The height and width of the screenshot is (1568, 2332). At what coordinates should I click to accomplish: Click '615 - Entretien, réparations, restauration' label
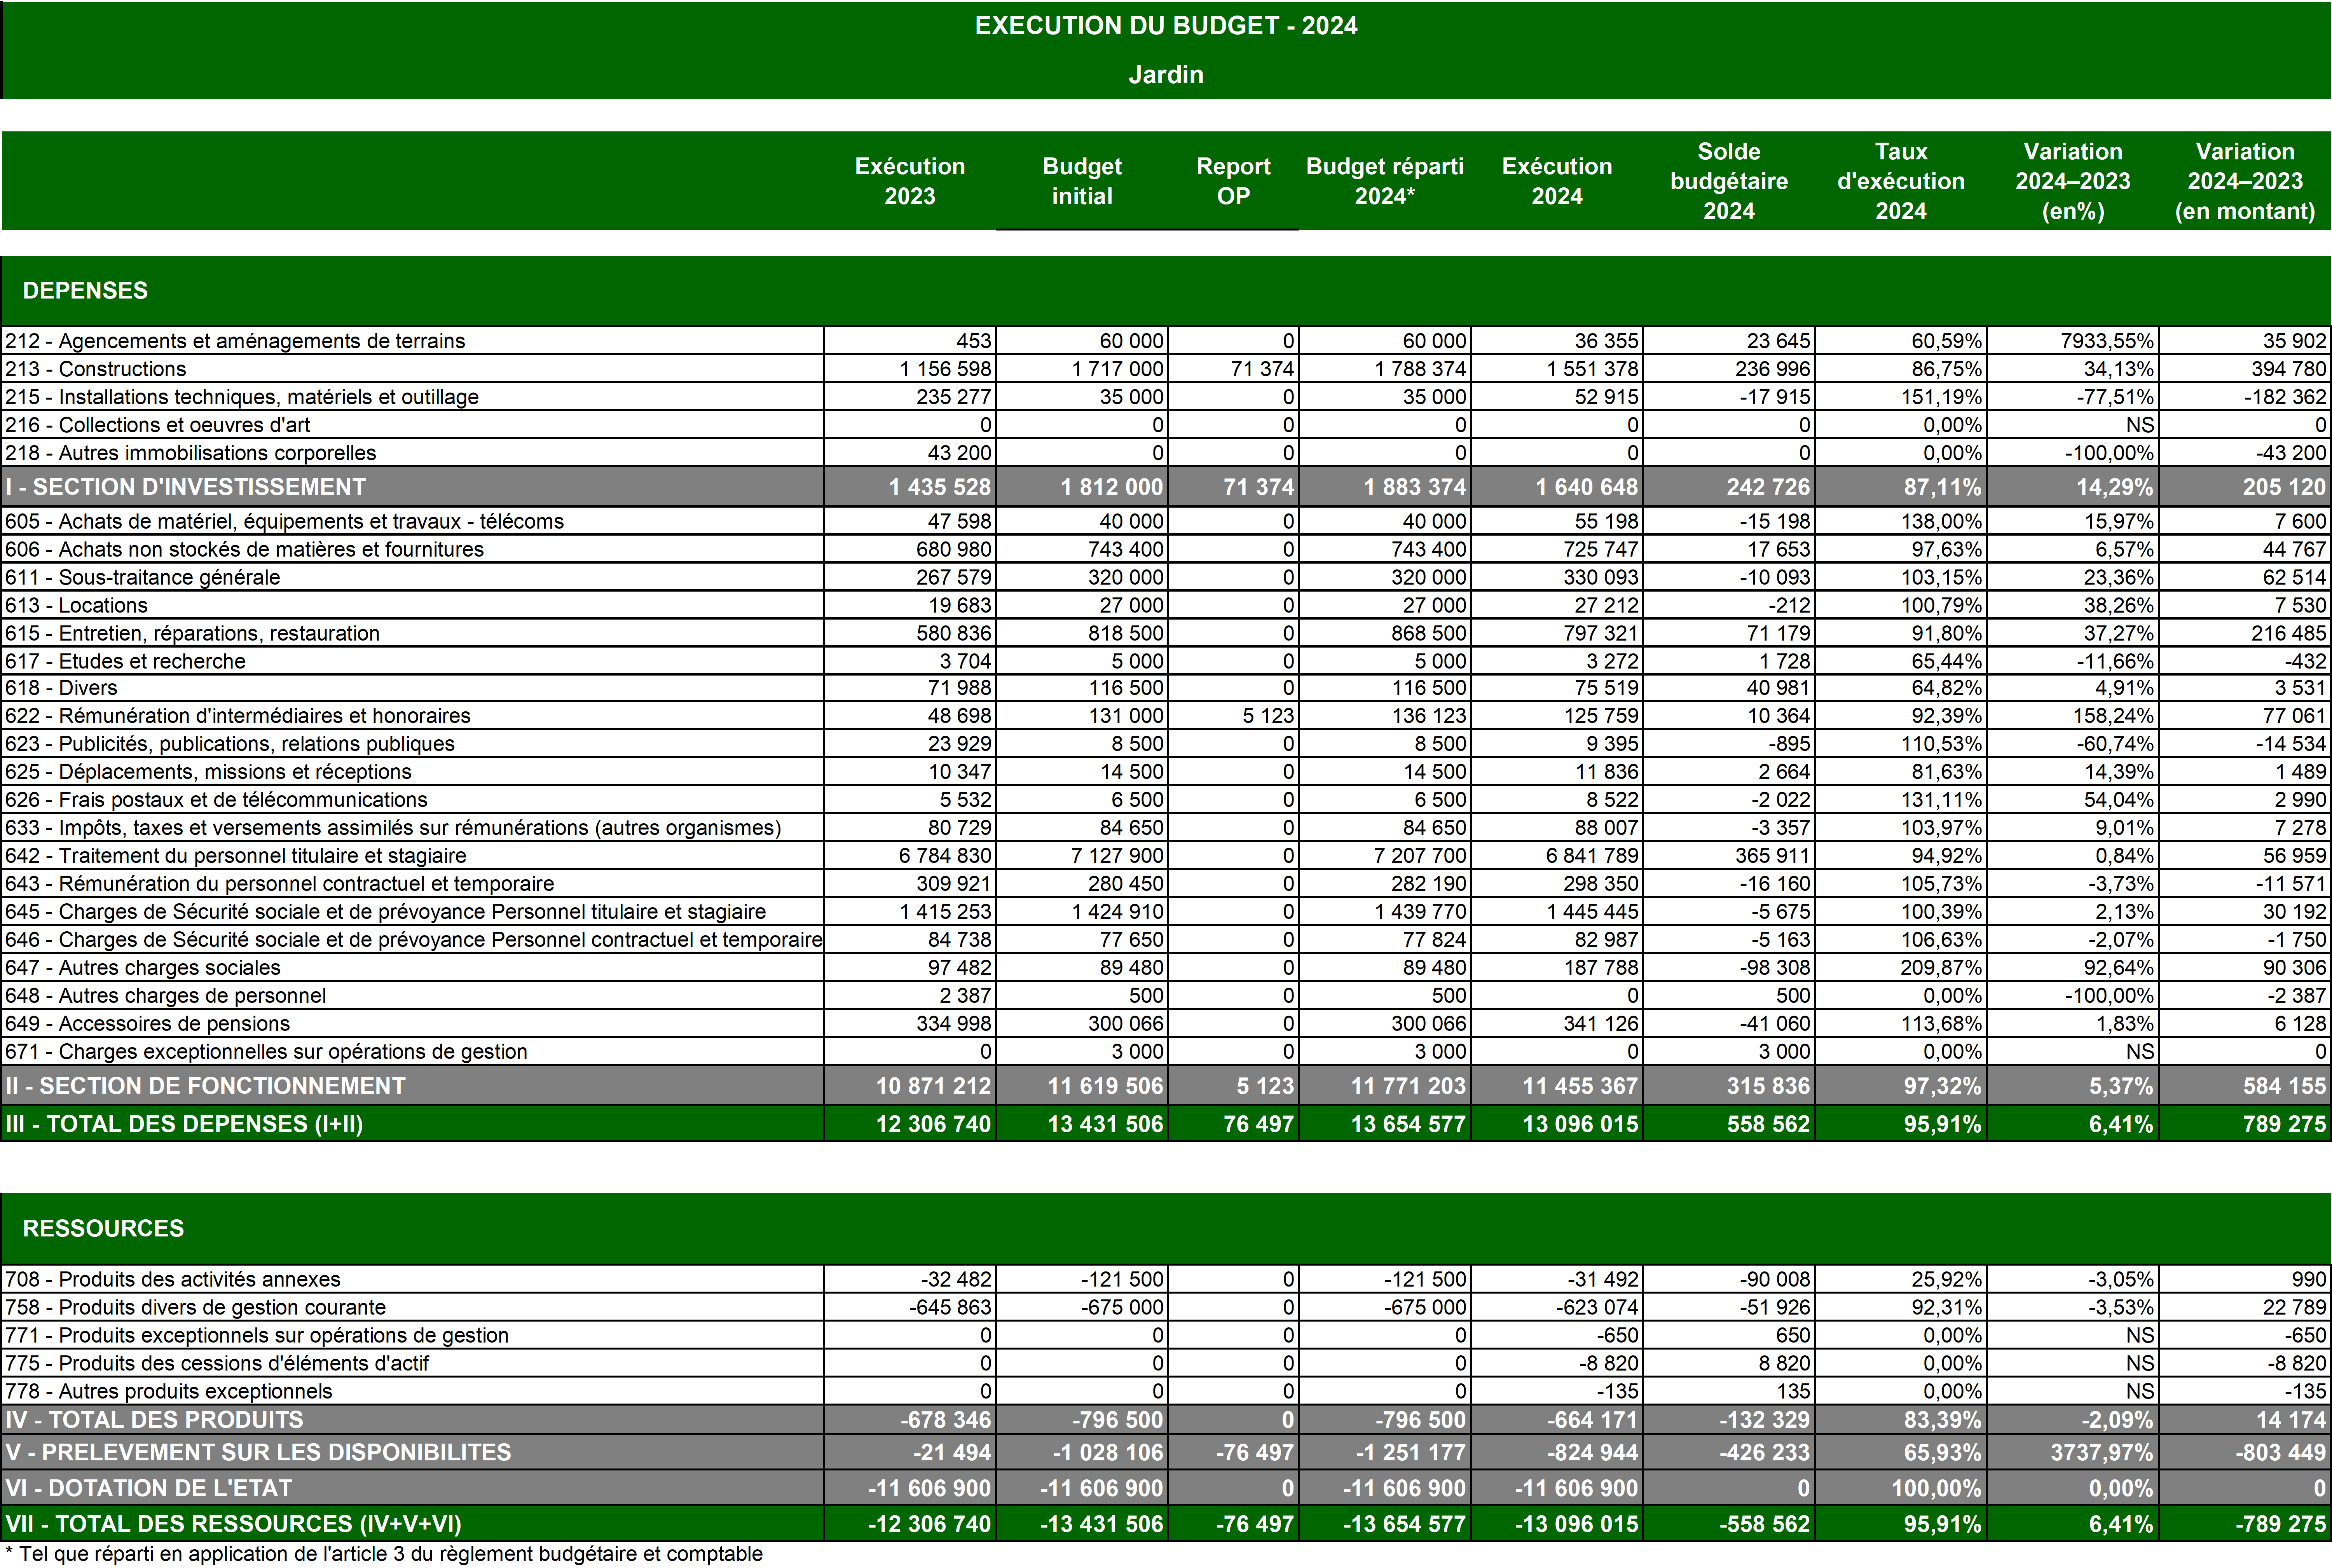[192, 633]
